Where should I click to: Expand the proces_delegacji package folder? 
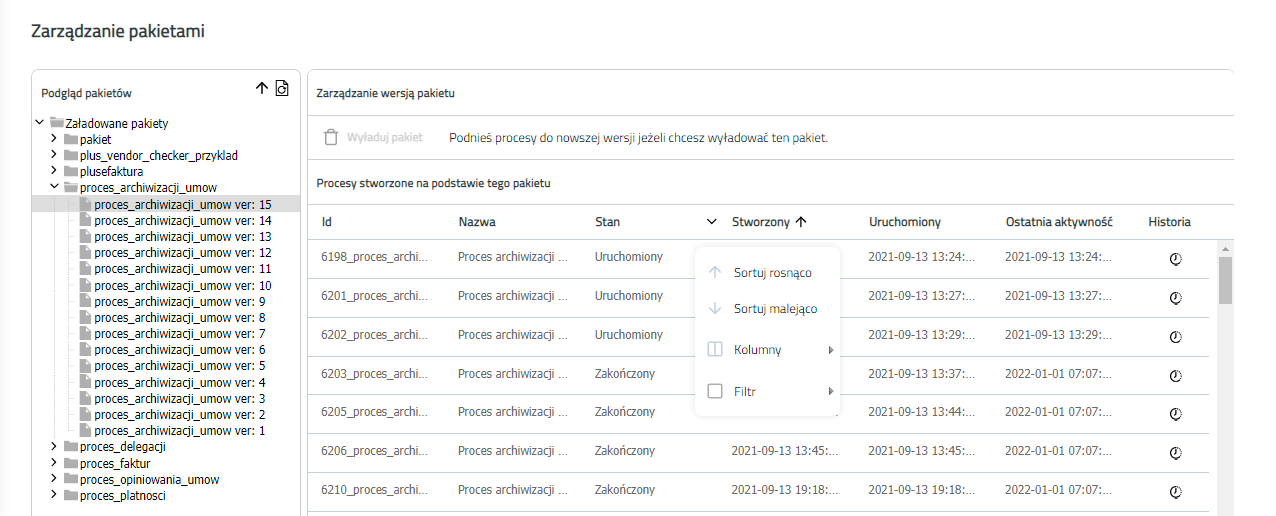pyautogui.click(x=54, y=447)
